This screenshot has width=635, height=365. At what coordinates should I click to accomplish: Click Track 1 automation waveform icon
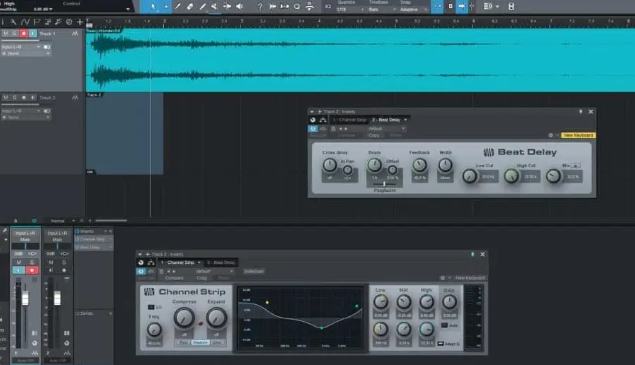tap(75, 33)
